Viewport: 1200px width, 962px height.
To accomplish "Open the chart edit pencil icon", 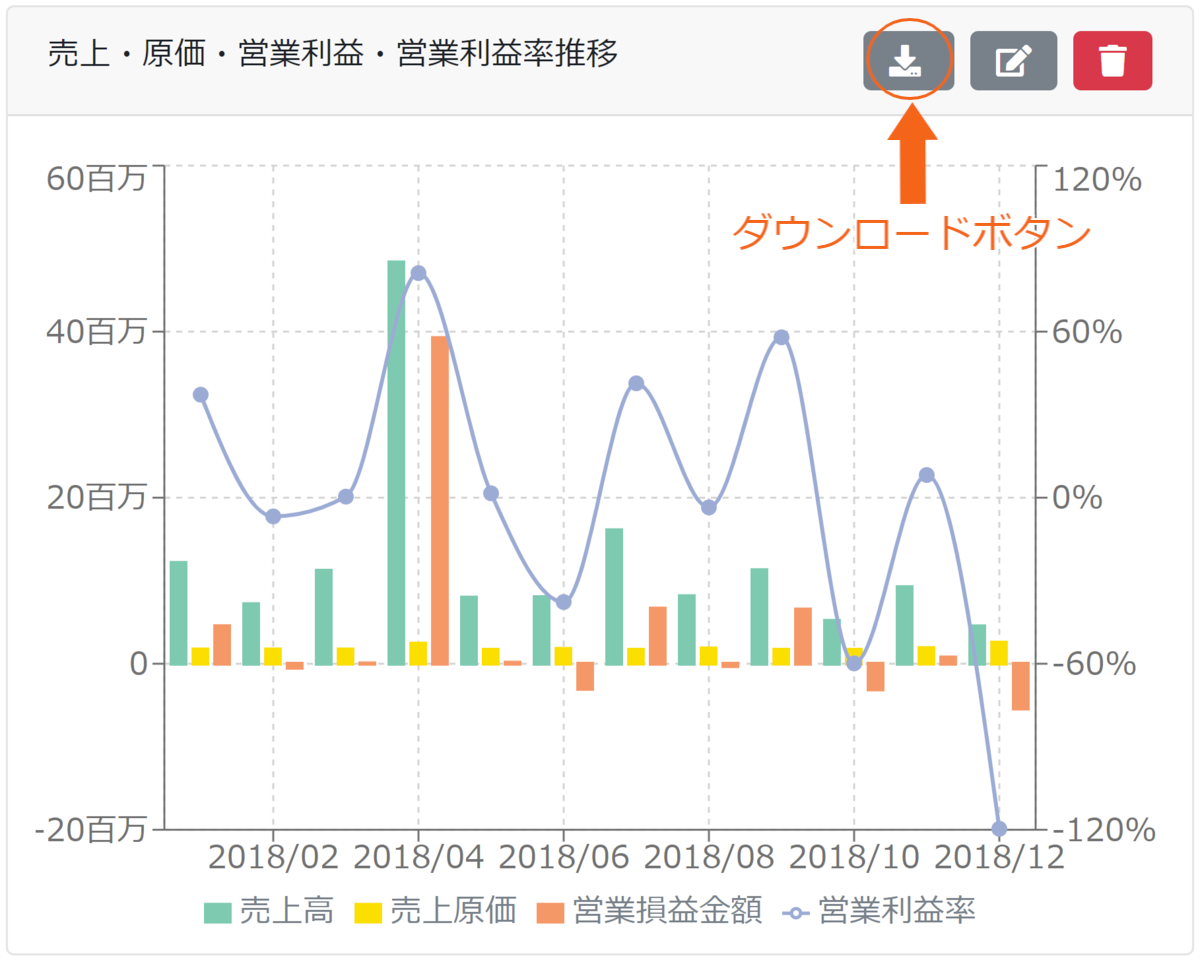I will click(1013, 61).
